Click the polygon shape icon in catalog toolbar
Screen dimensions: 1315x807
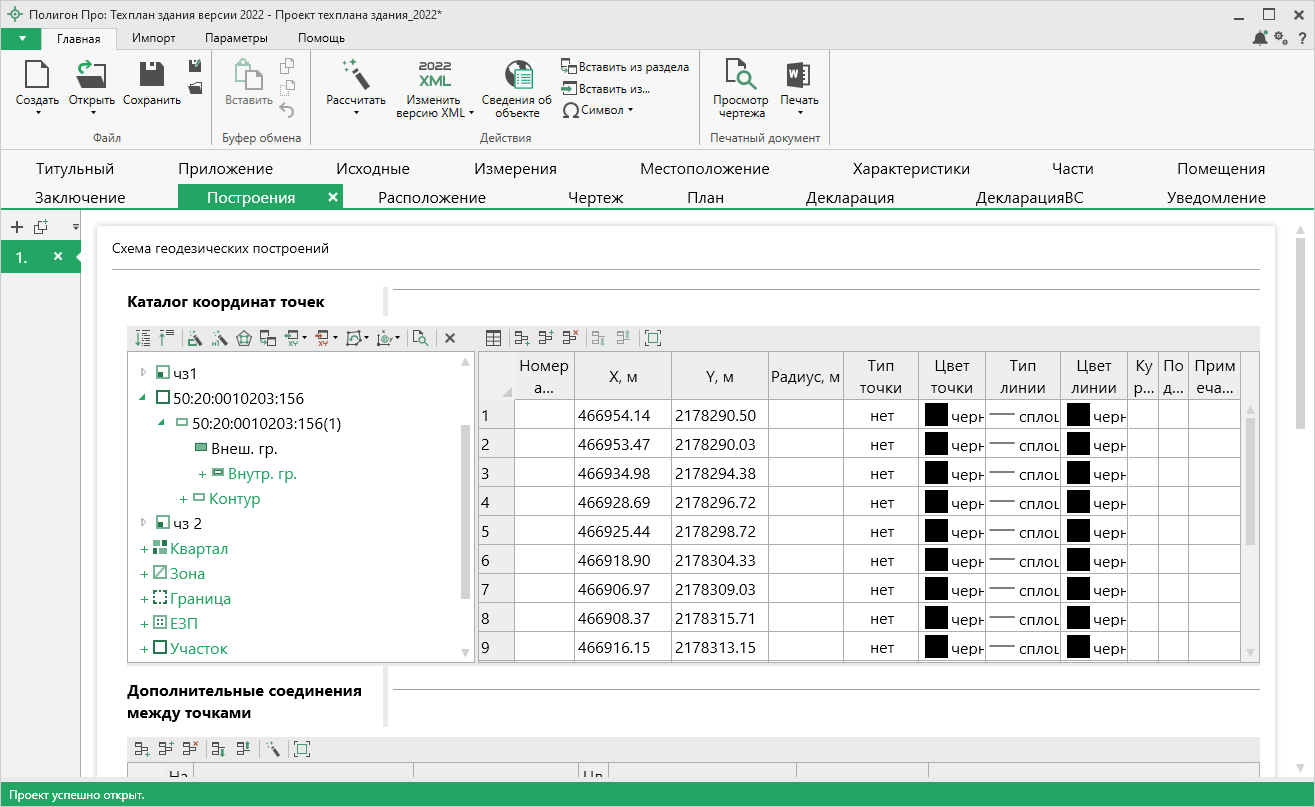[244, 338]
